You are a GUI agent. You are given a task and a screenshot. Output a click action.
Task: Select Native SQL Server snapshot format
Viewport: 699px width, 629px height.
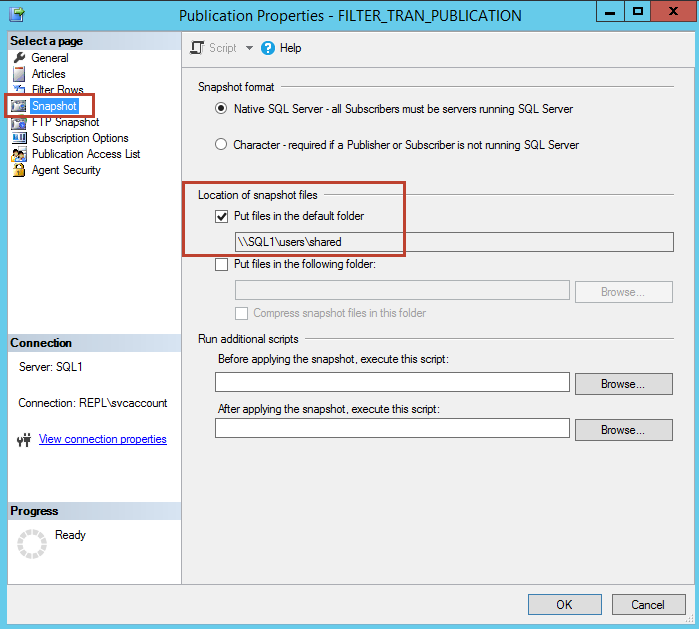221,109
